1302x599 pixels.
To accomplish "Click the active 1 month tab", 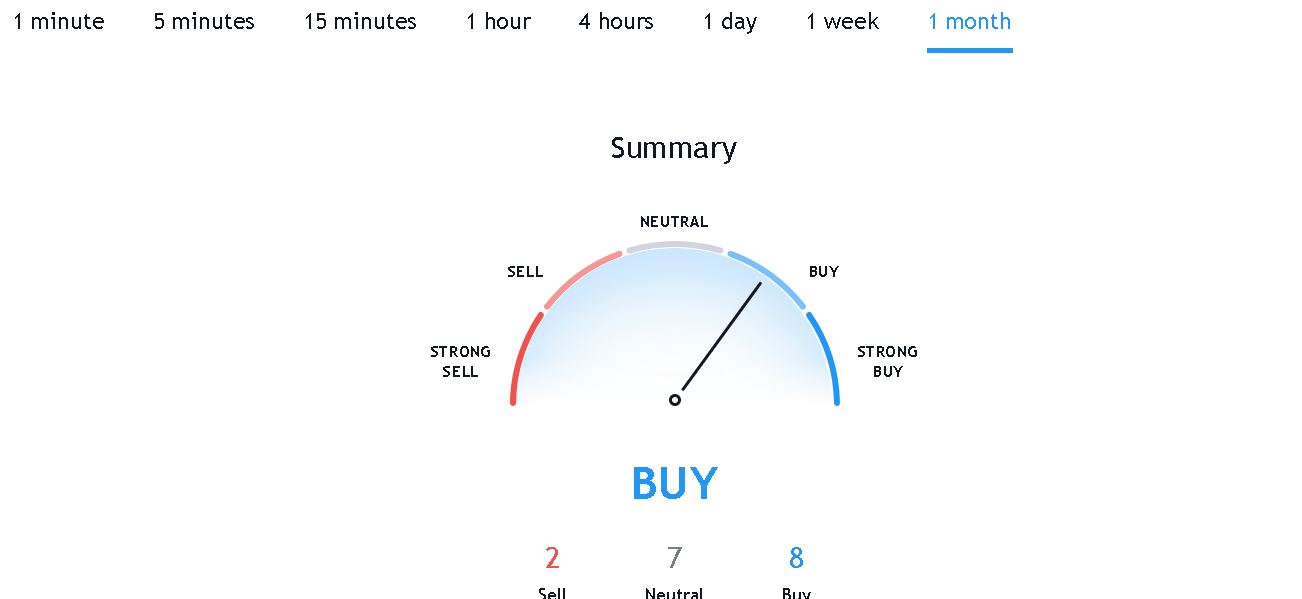I will (x=969, y=22).
